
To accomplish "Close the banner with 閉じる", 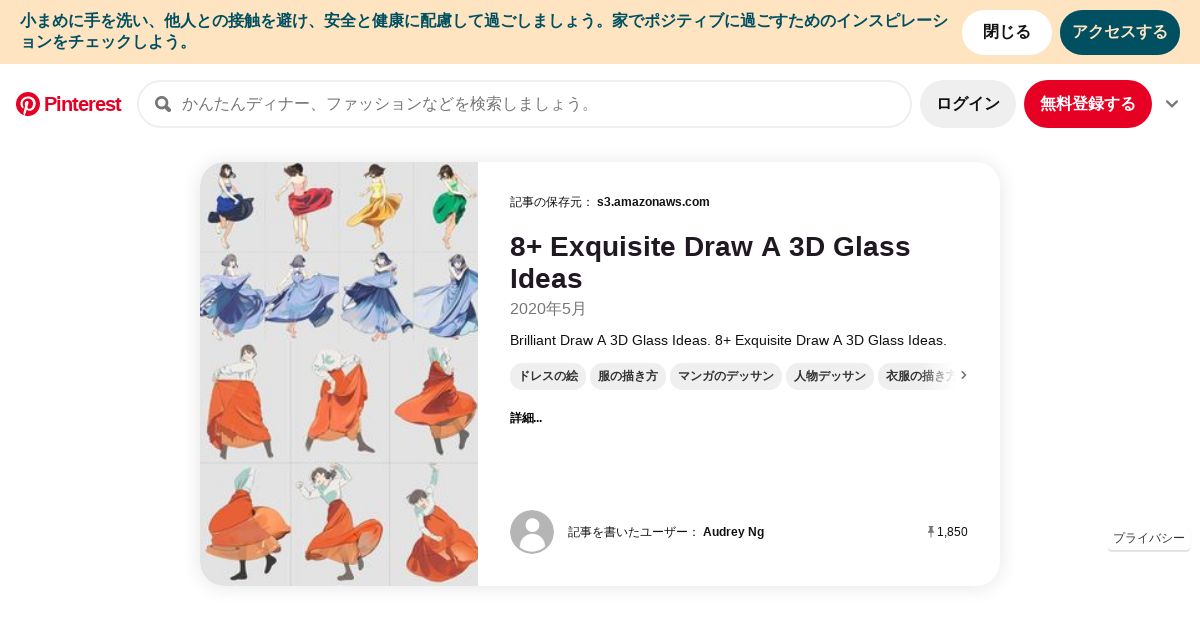I will 1006,32.
